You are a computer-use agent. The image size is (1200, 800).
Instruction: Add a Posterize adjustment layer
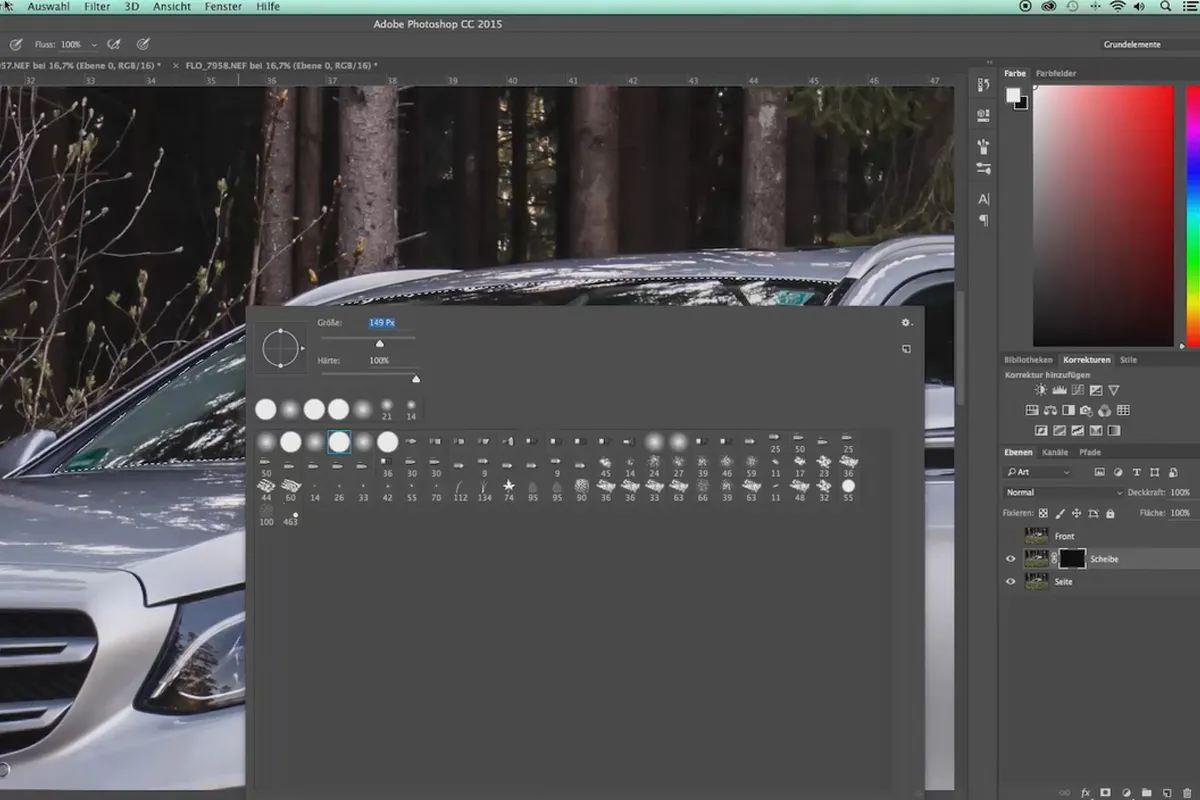[x=1059, y=431]
